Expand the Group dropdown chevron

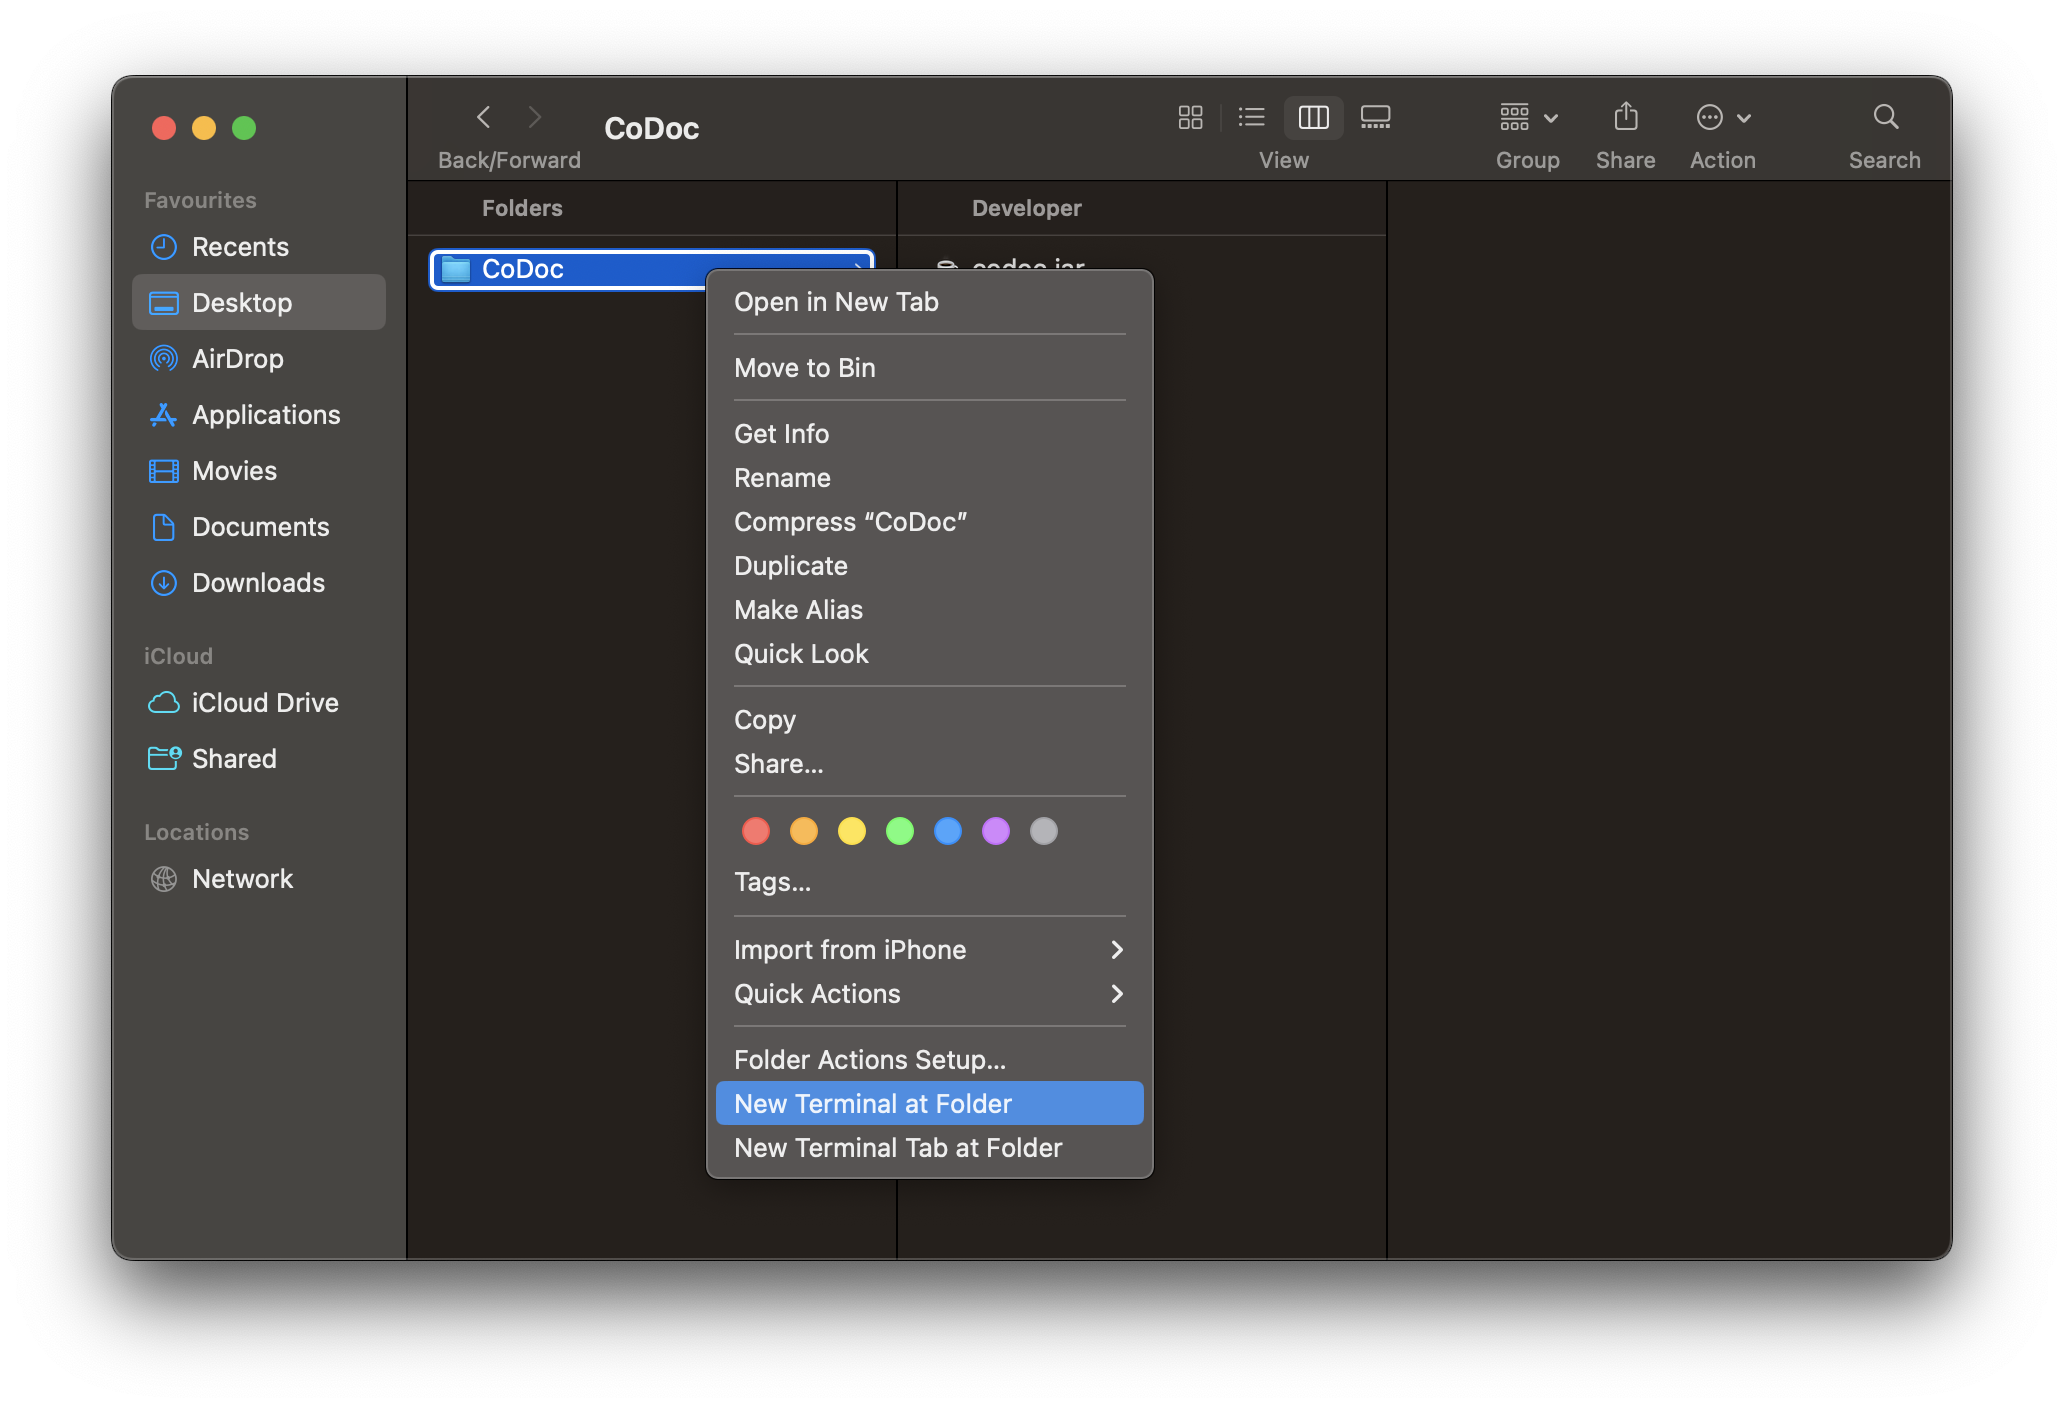pyautogui.click(x=1551, y=118)
